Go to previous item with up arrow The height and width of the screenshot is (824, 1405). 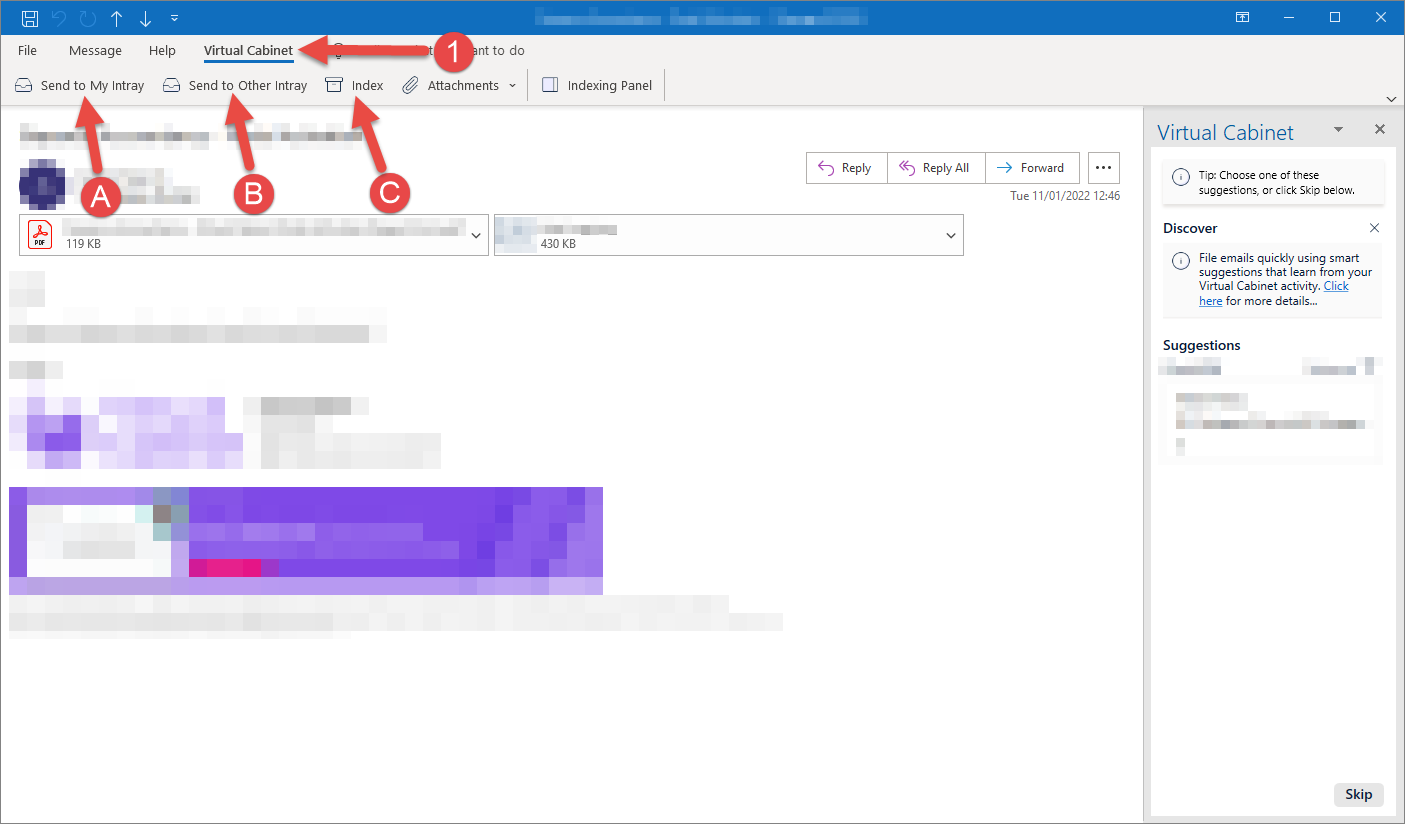tap(116, 18)
